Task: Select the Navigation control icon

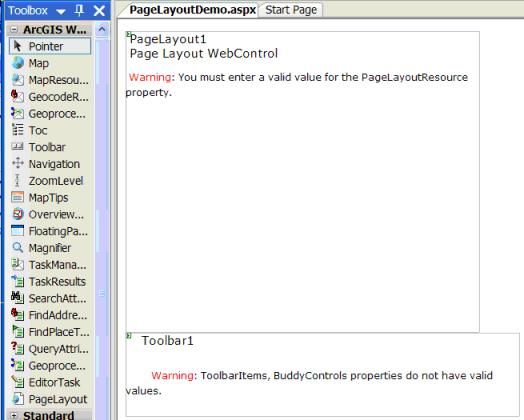Action: pos(18,163)
